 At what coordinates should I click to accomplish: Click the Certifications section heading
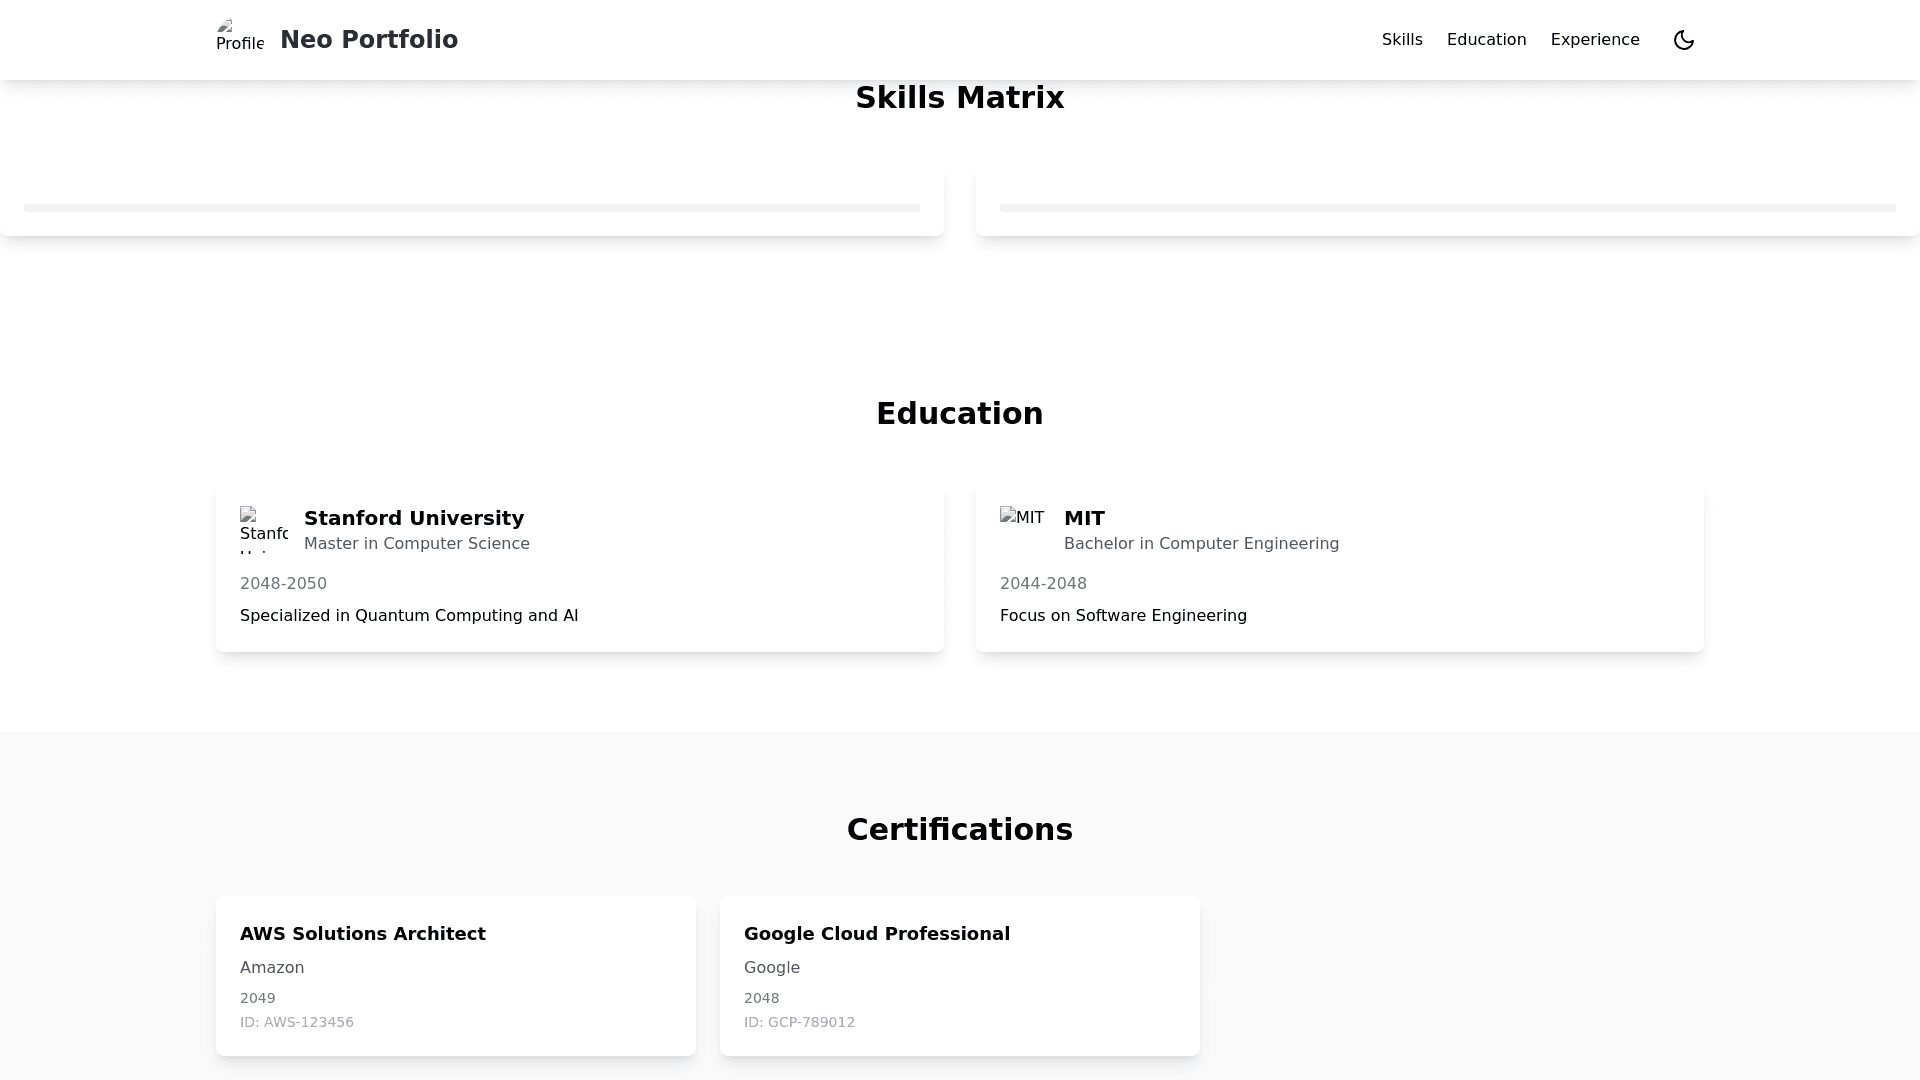[x=959, y=829]
